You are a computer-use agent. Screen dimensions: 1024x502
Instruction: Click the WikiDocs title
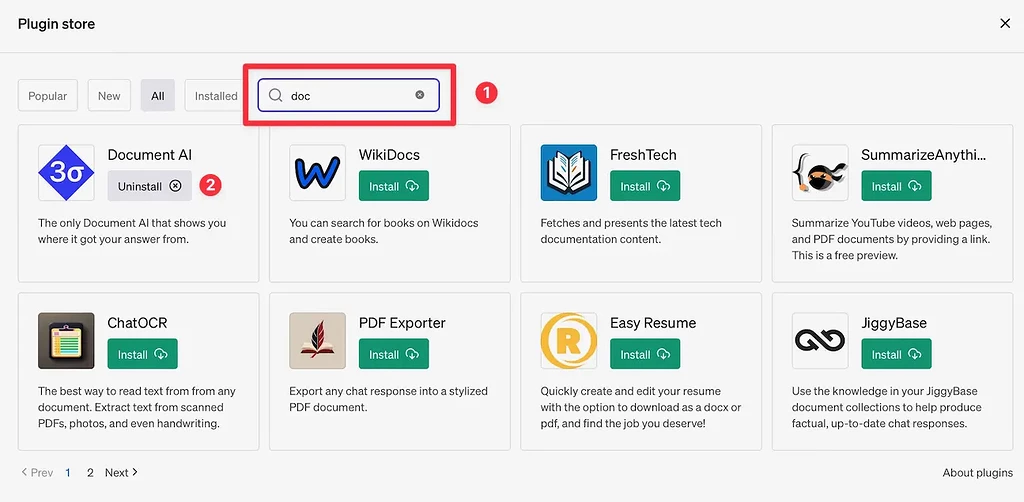389,155
